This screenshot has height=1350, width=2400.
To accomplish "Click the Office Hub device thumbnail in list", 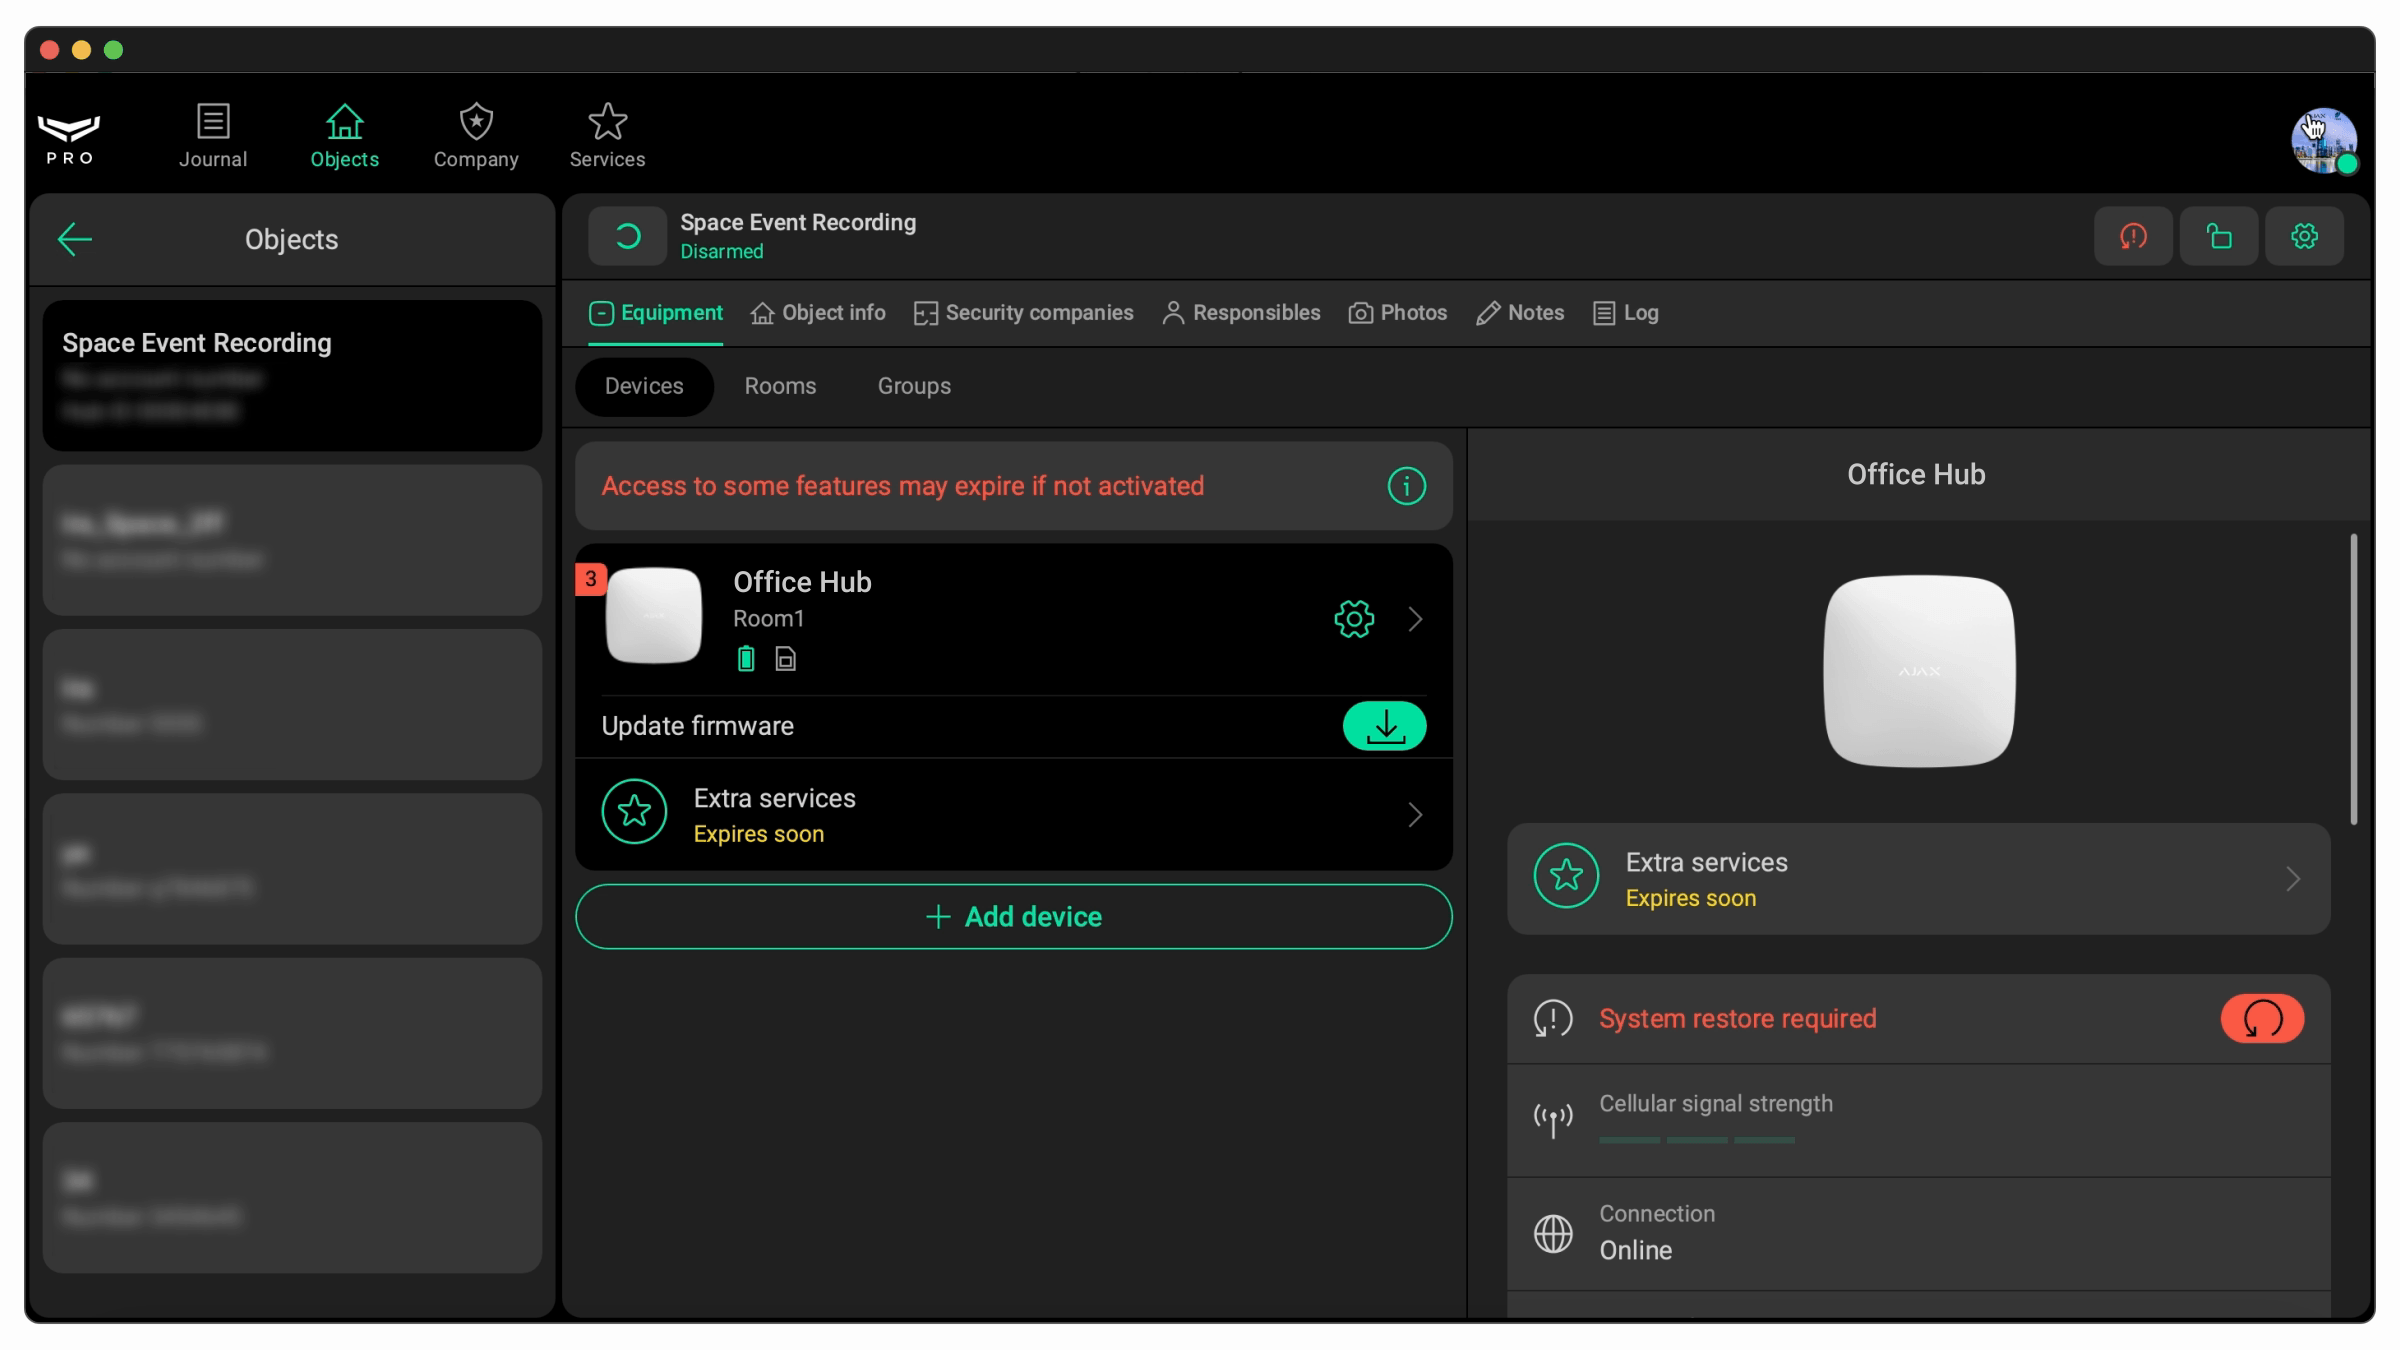I will pos(654,615).
